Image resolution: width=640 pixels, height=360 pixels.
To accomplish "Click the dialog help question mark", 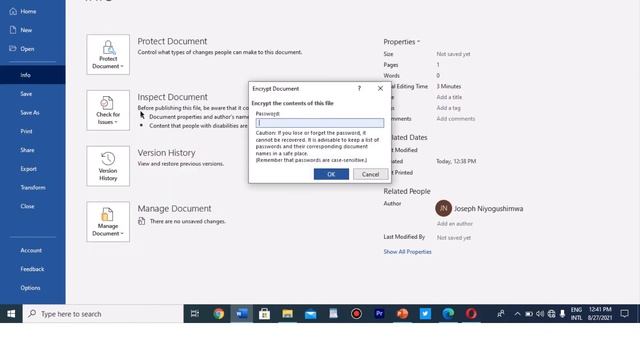I will pyautogui.click(x=359, y=89).
